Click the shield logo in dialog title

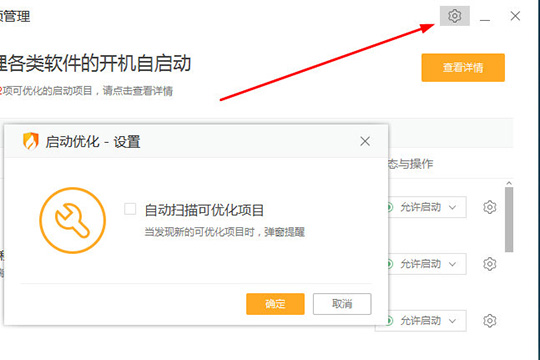coord(31,141)
